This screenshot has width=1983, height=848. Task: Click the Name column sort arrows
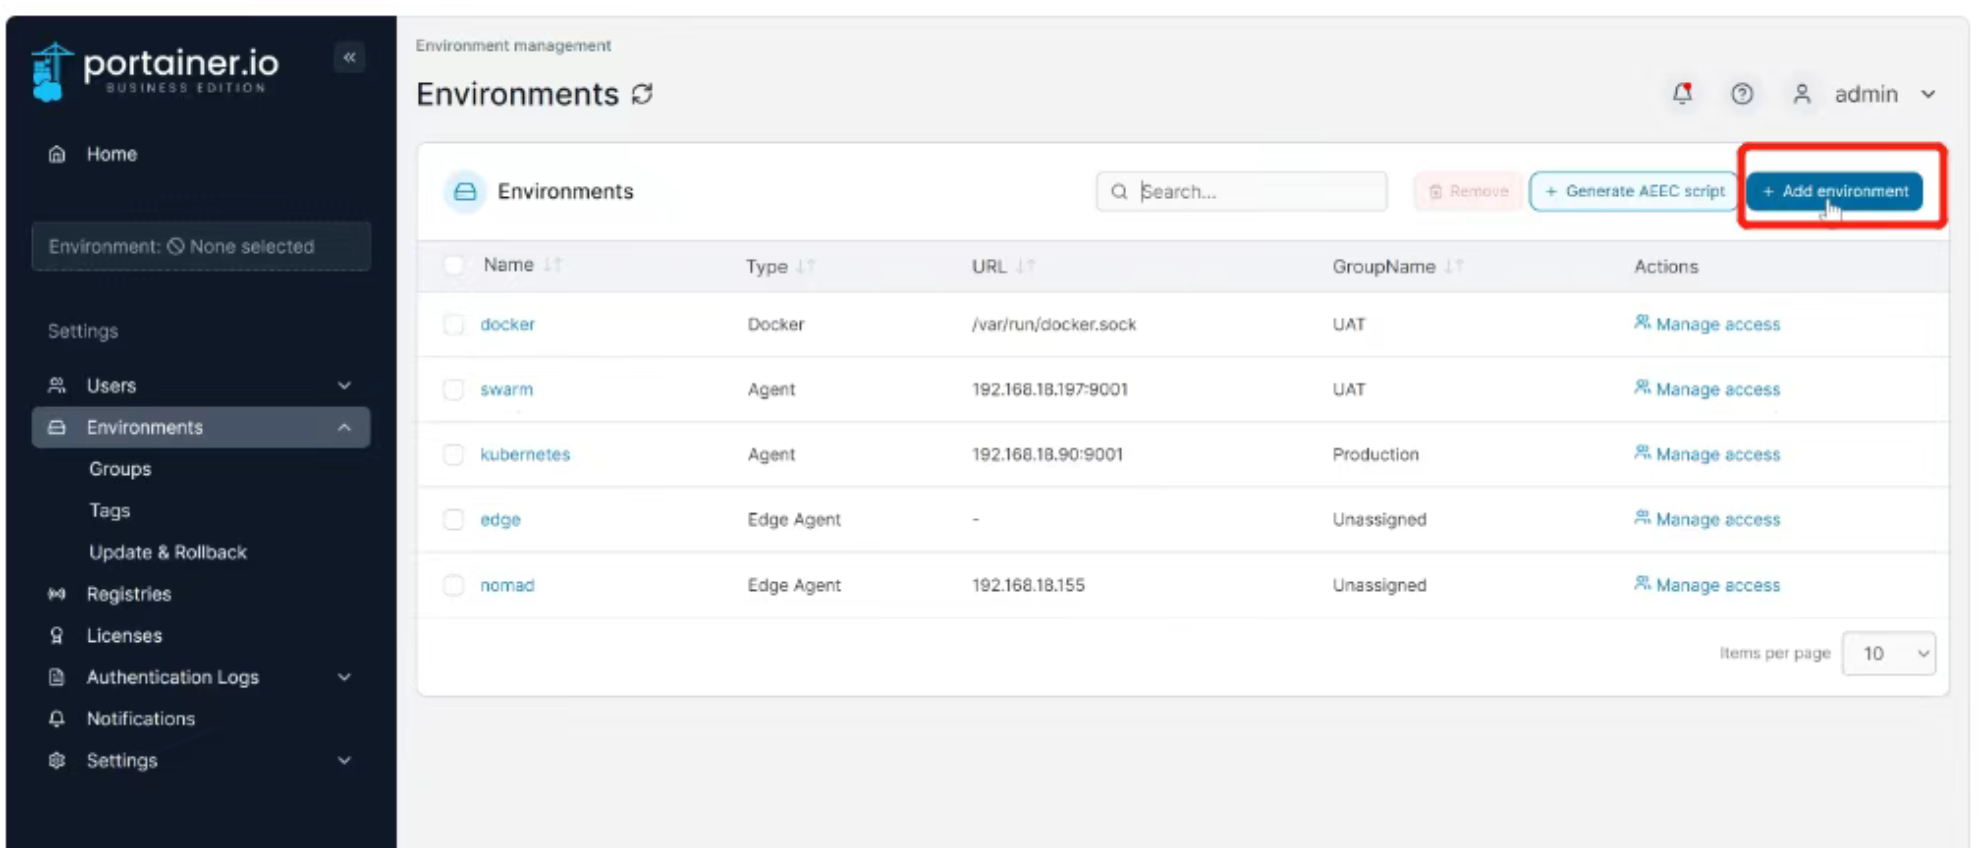553,265
